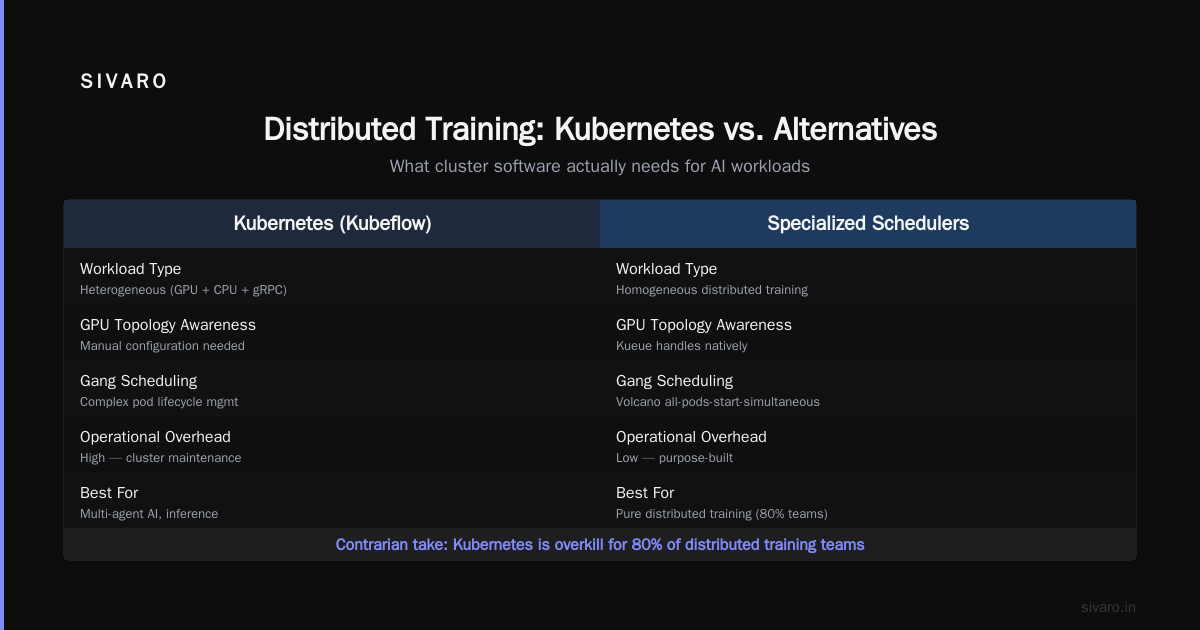Select "Pure distributed training (80% teams)" text
1200x630 pixels.
(x=722, y=514)
